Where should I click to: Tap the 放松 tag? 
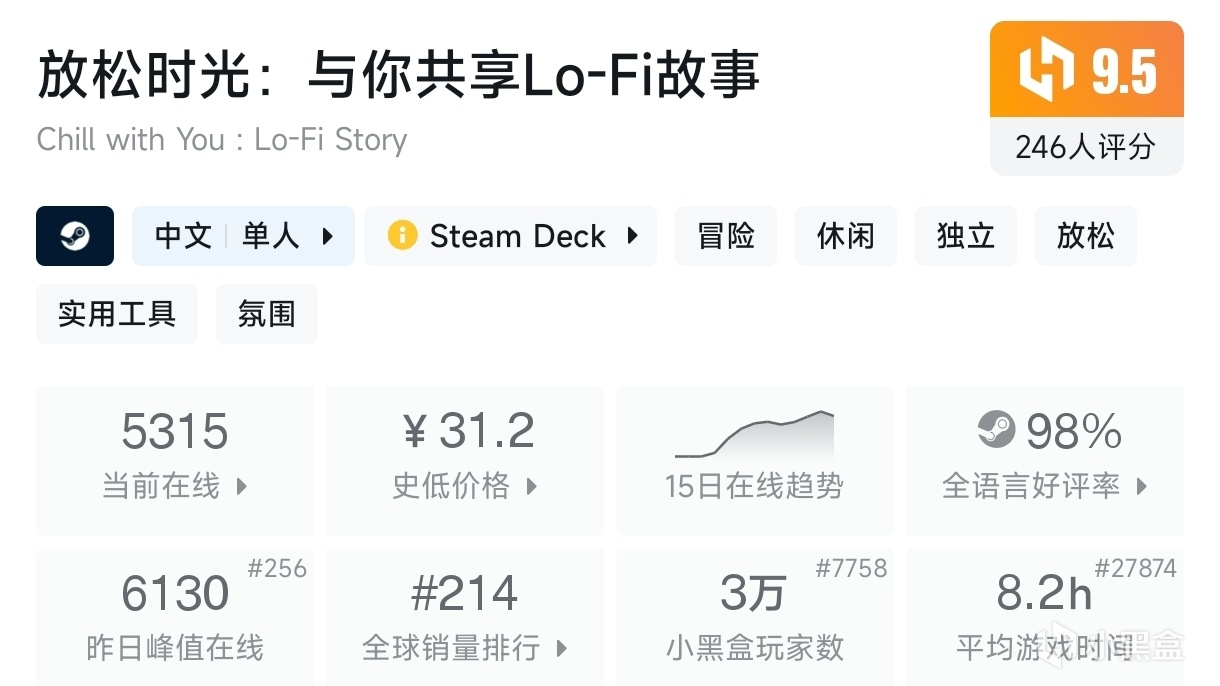[x=1086, y=236]
